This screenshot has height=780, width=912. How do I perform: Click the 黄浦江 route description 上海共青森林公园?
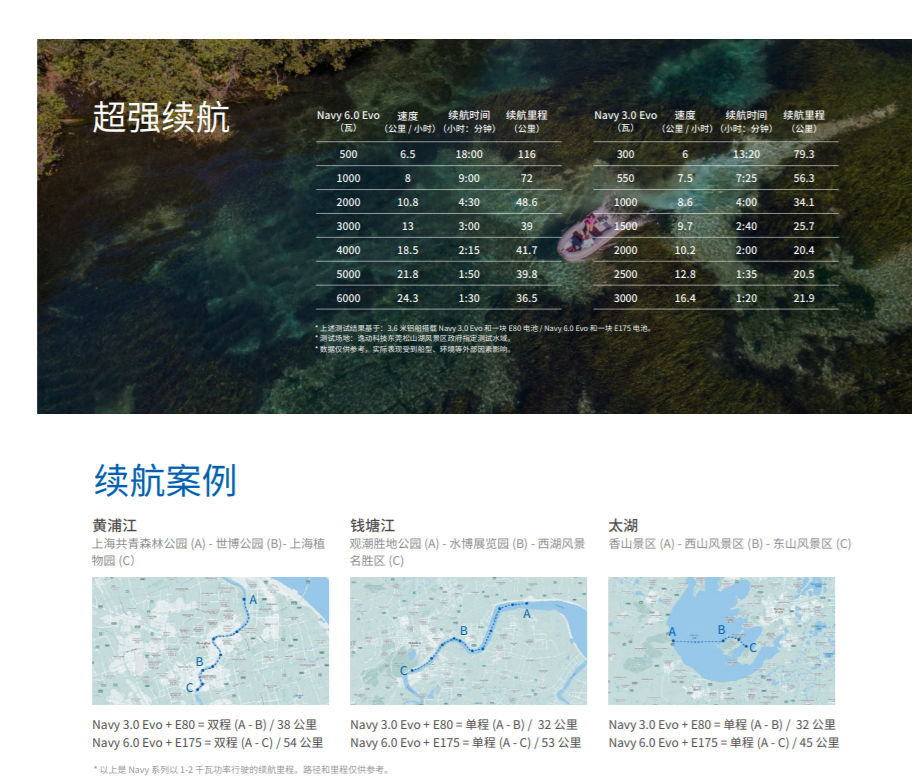point(208,552)
